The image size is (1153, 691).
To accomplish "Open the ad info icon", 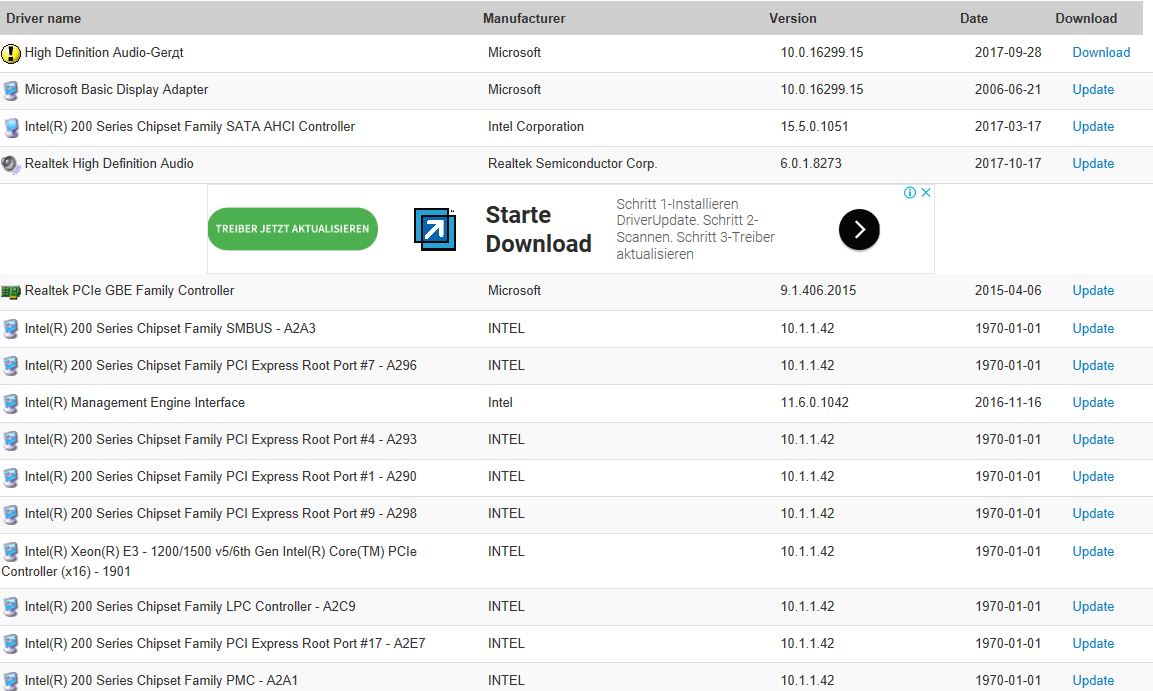I will coord(910,193).
